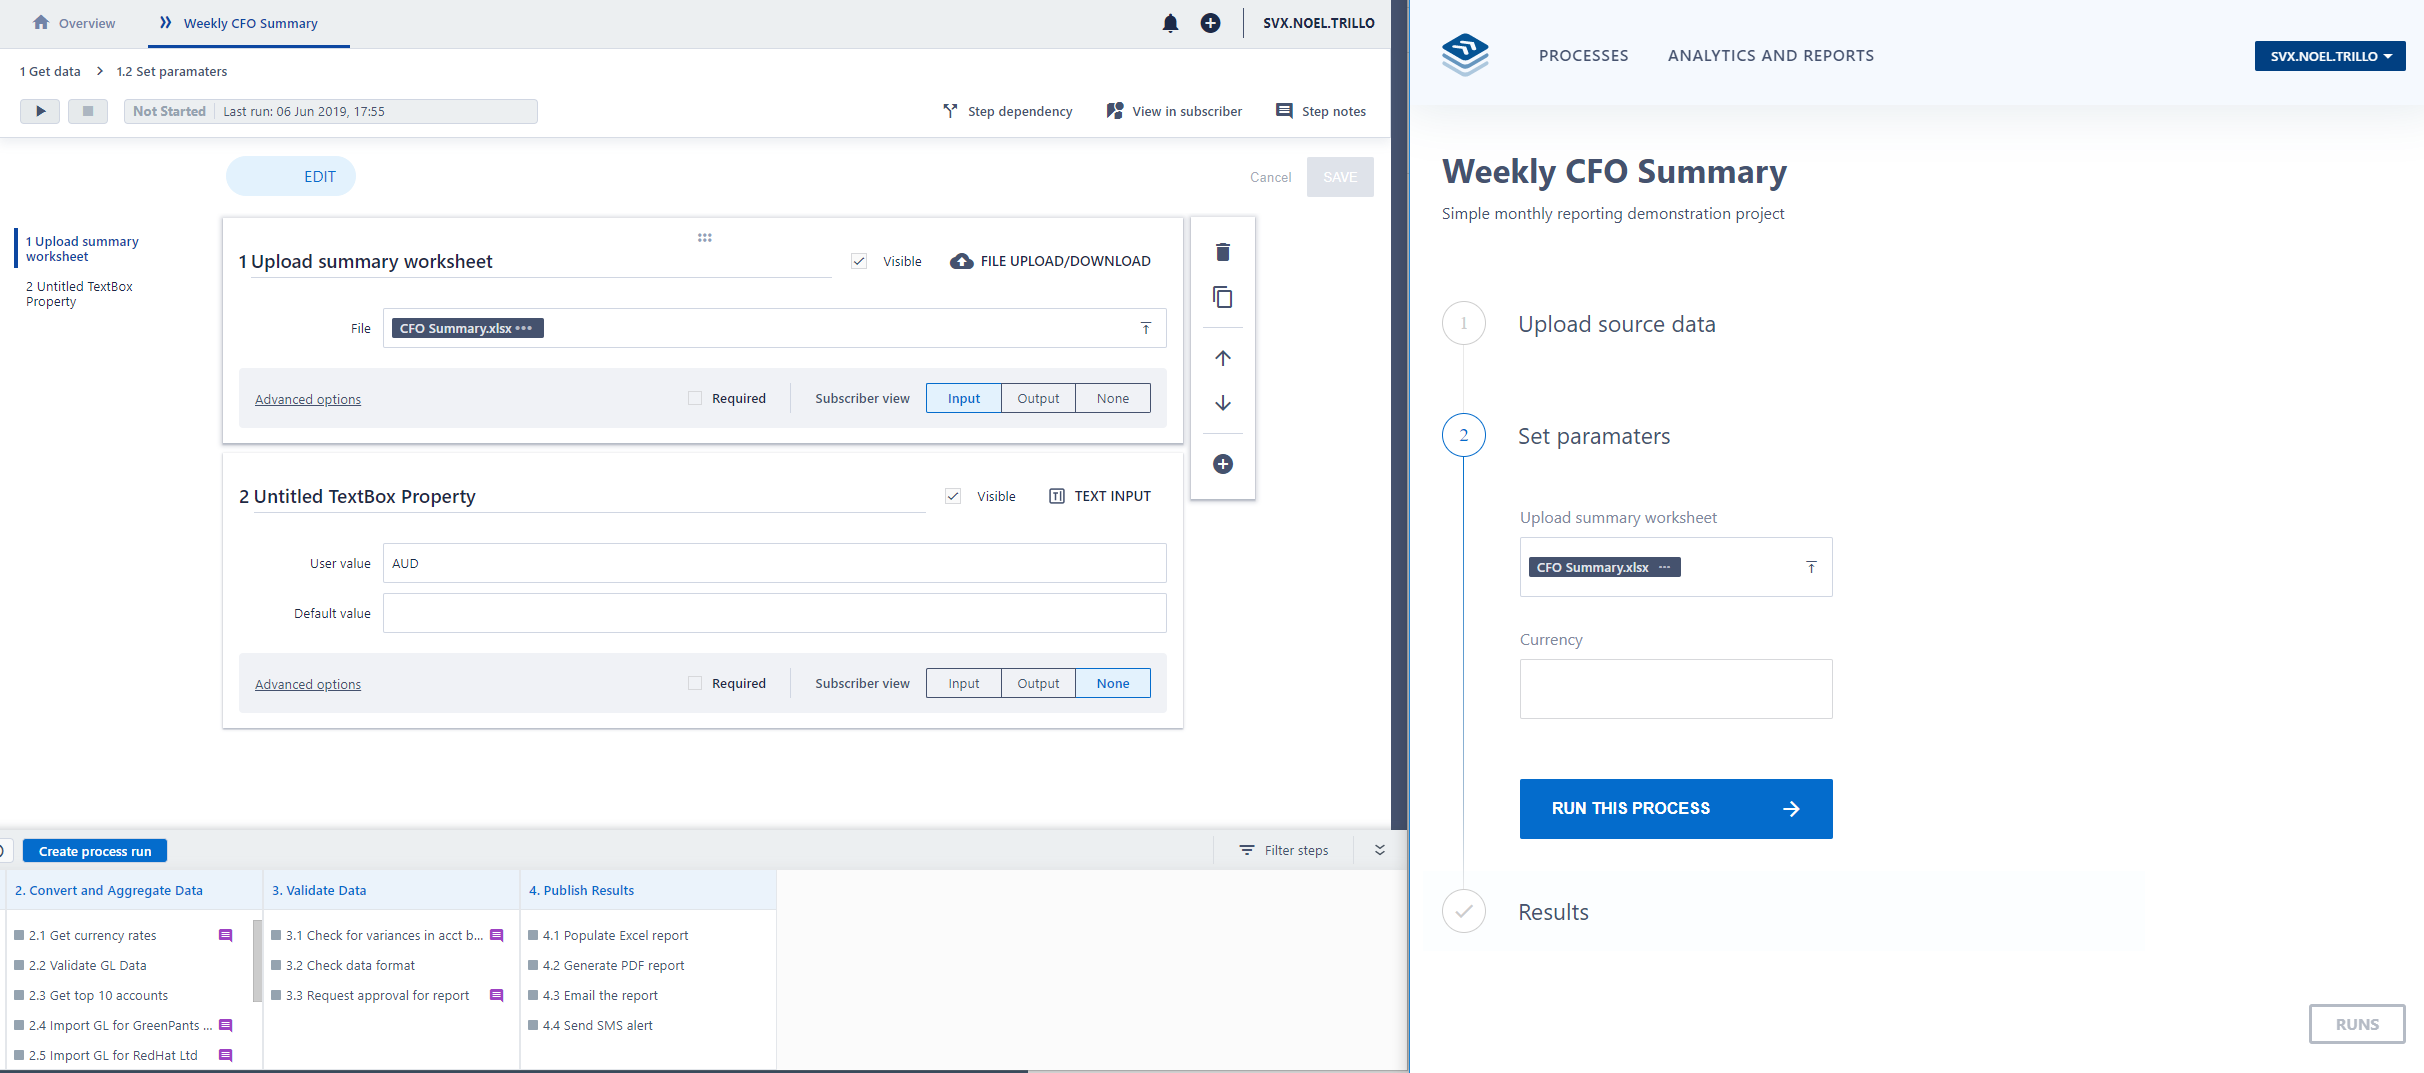
Task: Open Advanced options for upload worksheet
Action: (308, 399)
